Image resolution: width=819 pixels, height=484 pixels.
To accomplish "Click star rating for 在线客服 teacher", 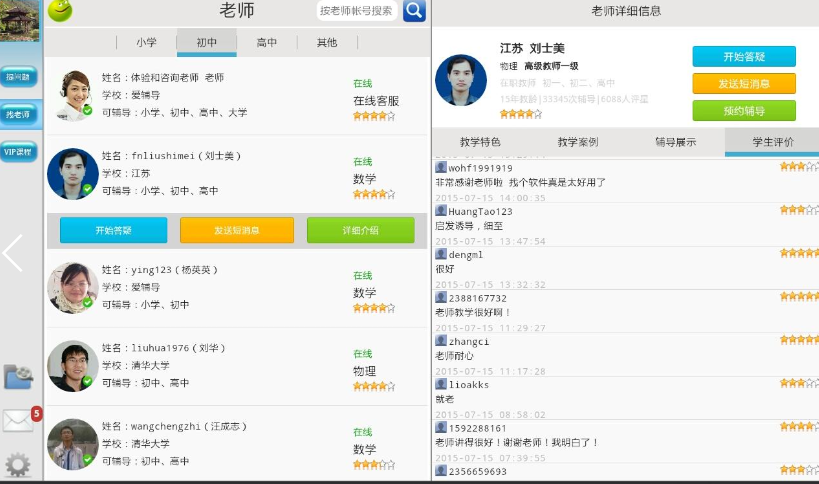I will 374,116.
